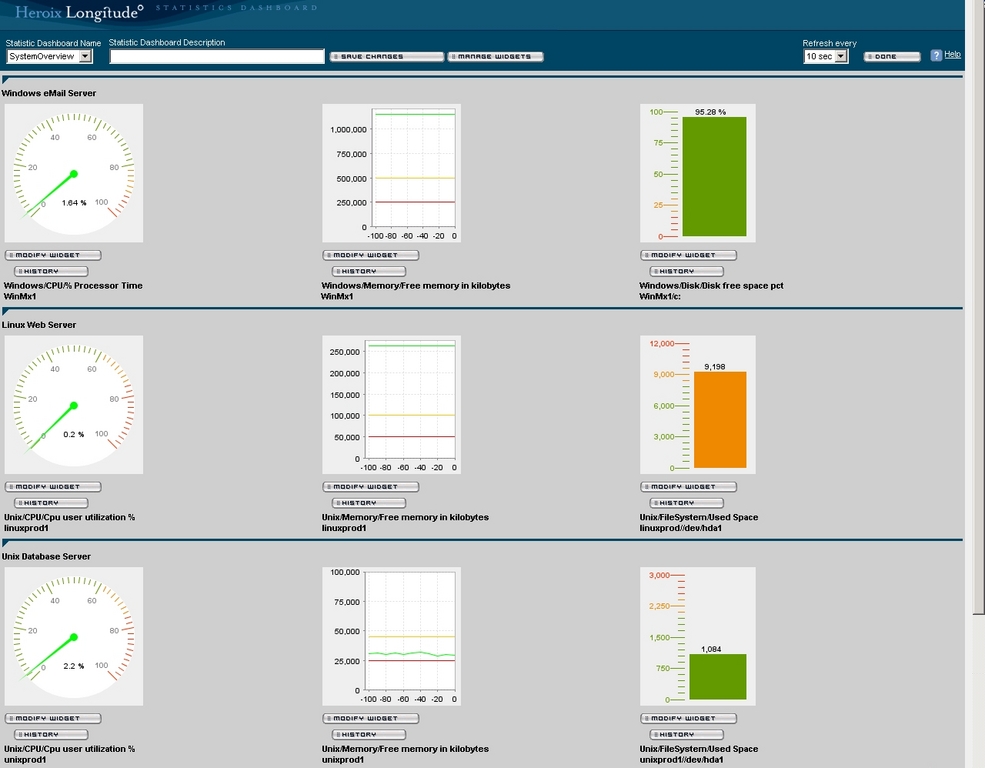Show History for linuxprod1 CPU utilization gauge
985x768 pixels.
point(51,503)
